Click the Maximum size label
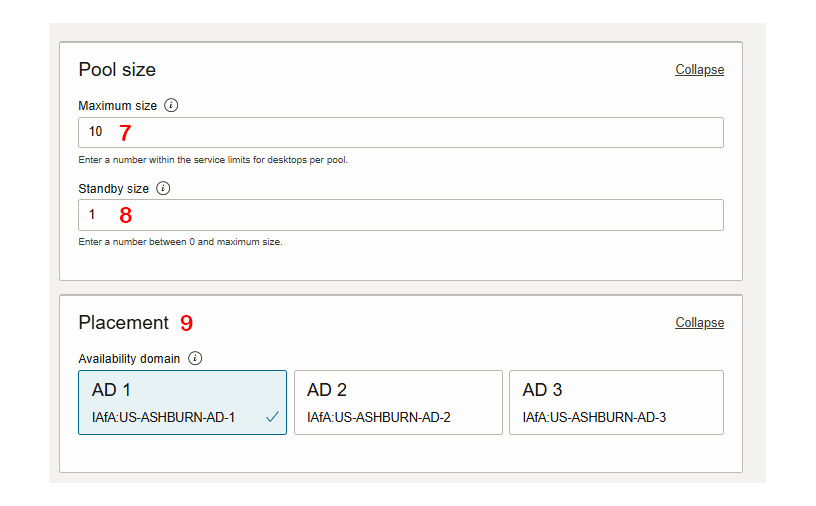816x506 pixels. pos(118,106)
